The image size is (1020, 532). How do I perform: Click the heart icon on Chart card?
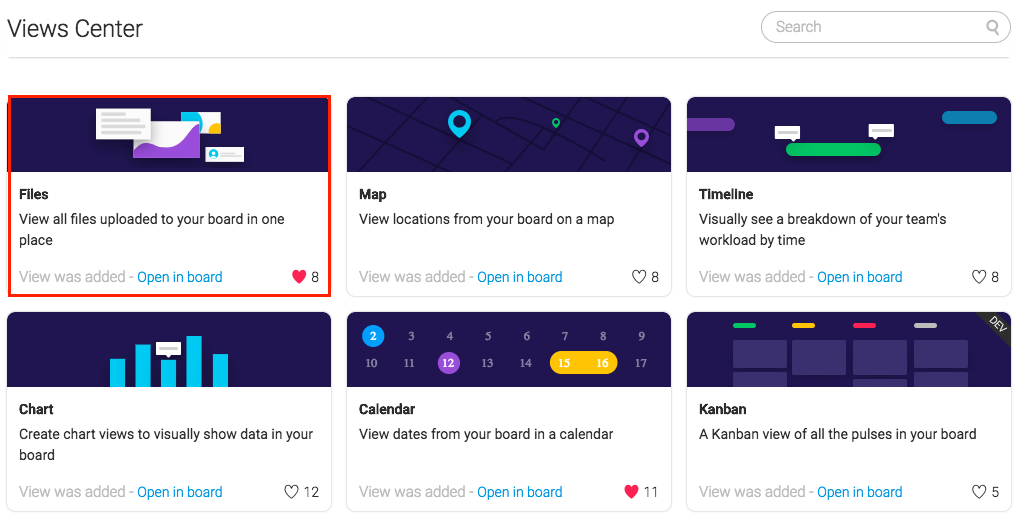click(x=291, y=492)
